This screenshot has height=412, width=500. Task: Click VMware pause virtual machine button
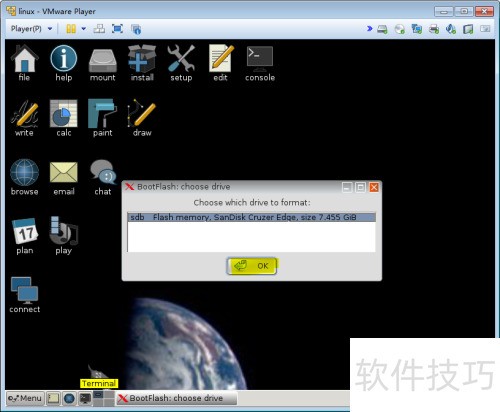point(71,29)
